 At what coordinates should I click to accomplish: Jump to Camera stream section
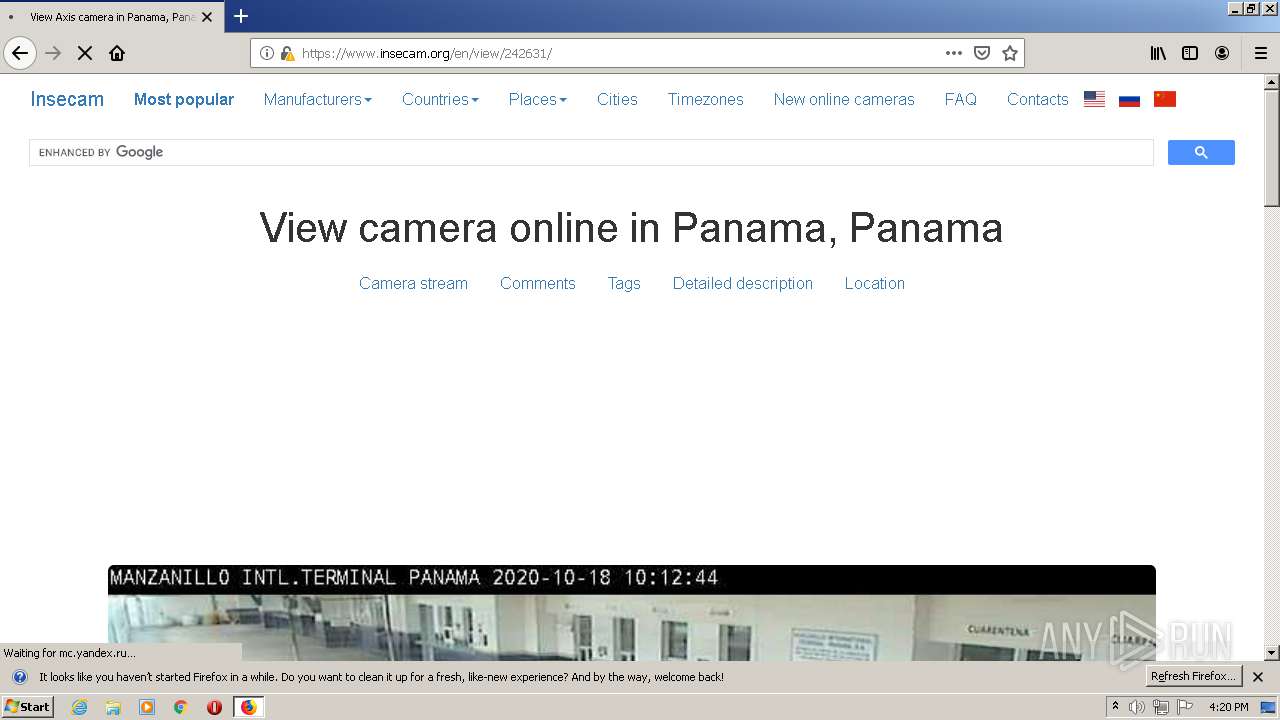413,283
